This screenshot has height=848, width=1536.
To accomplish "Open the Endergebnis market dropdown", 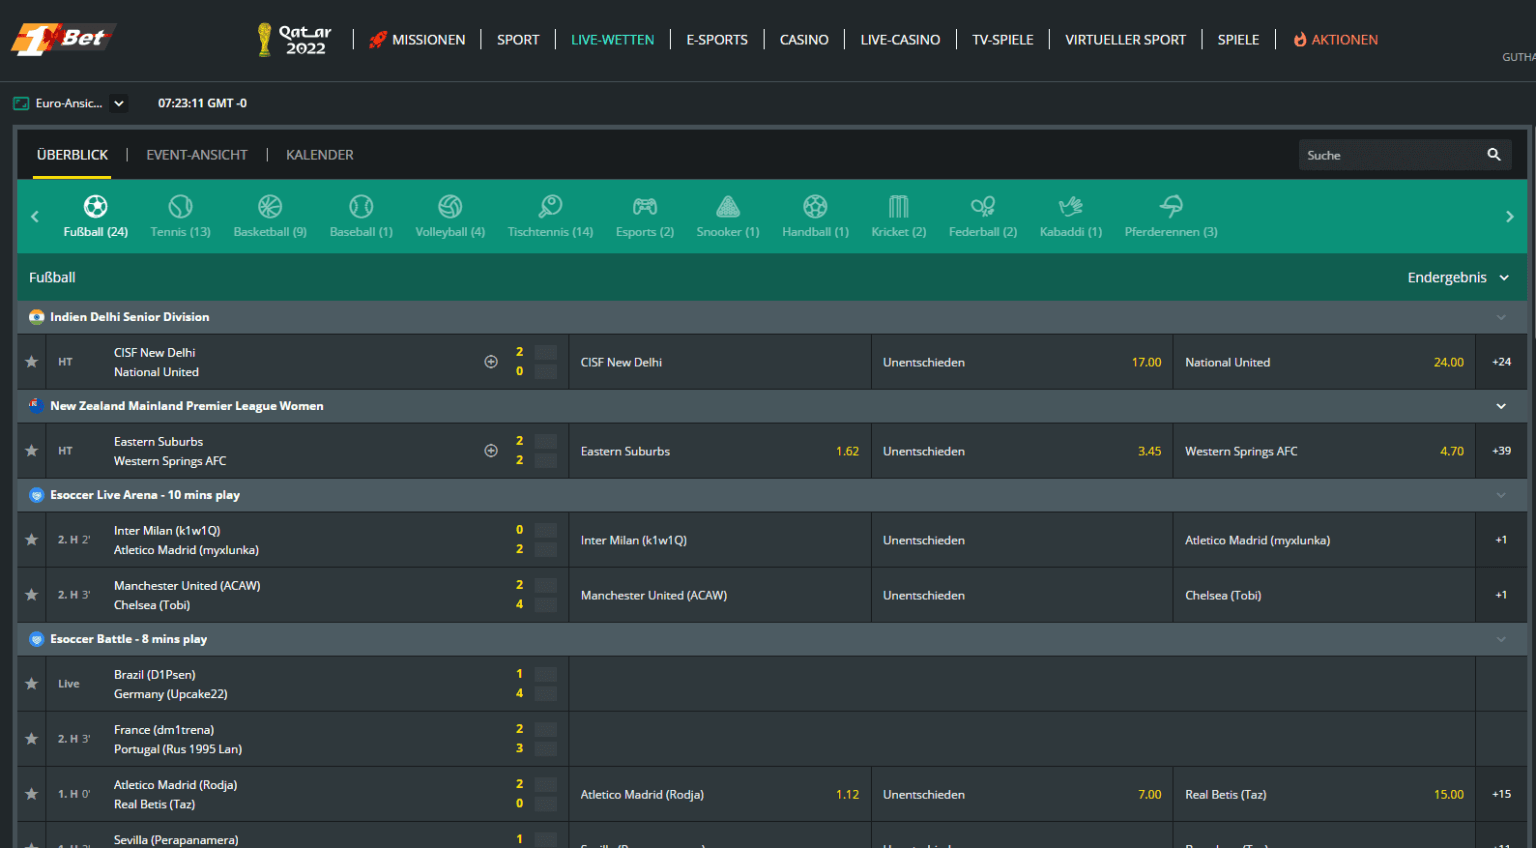I will tap(1458, 278).
